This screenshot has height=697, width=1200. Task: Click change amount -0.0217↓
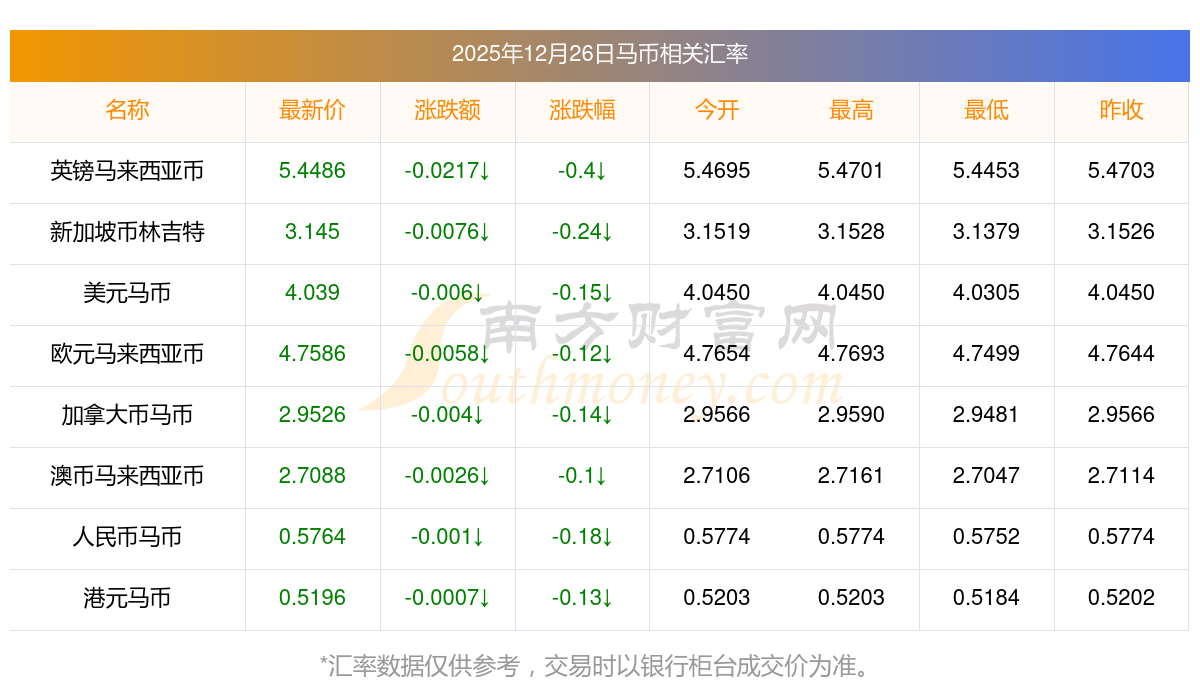(447, 171)
